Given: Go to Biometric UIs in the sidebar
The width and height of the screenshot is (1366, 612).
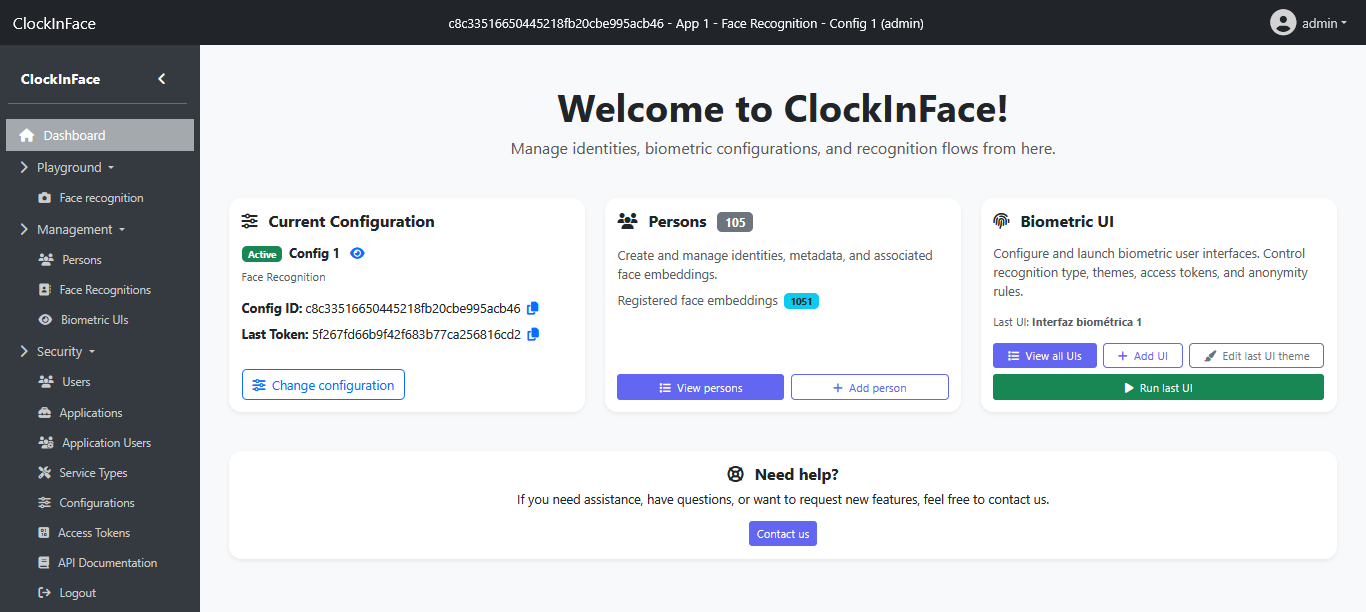Looking at the screenshot, I should [94, 320].
